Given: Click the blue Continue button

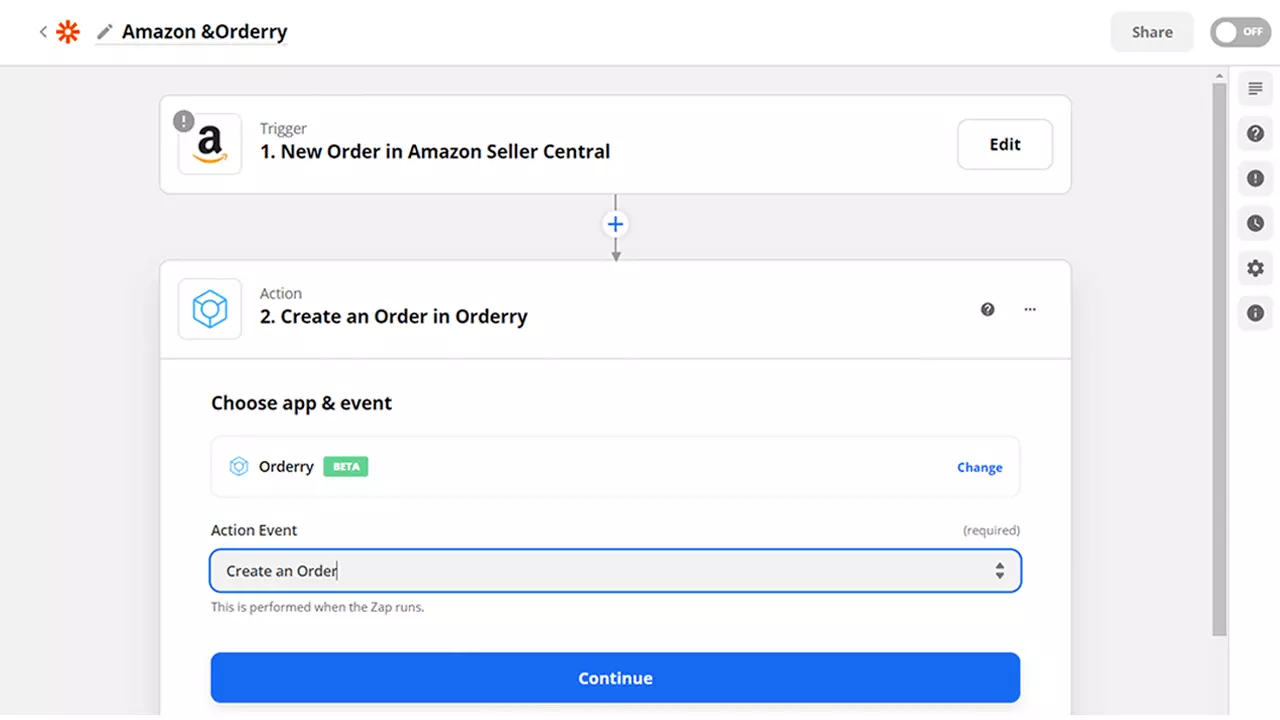Looking at the screenshot, I should (x=615, y=678).
